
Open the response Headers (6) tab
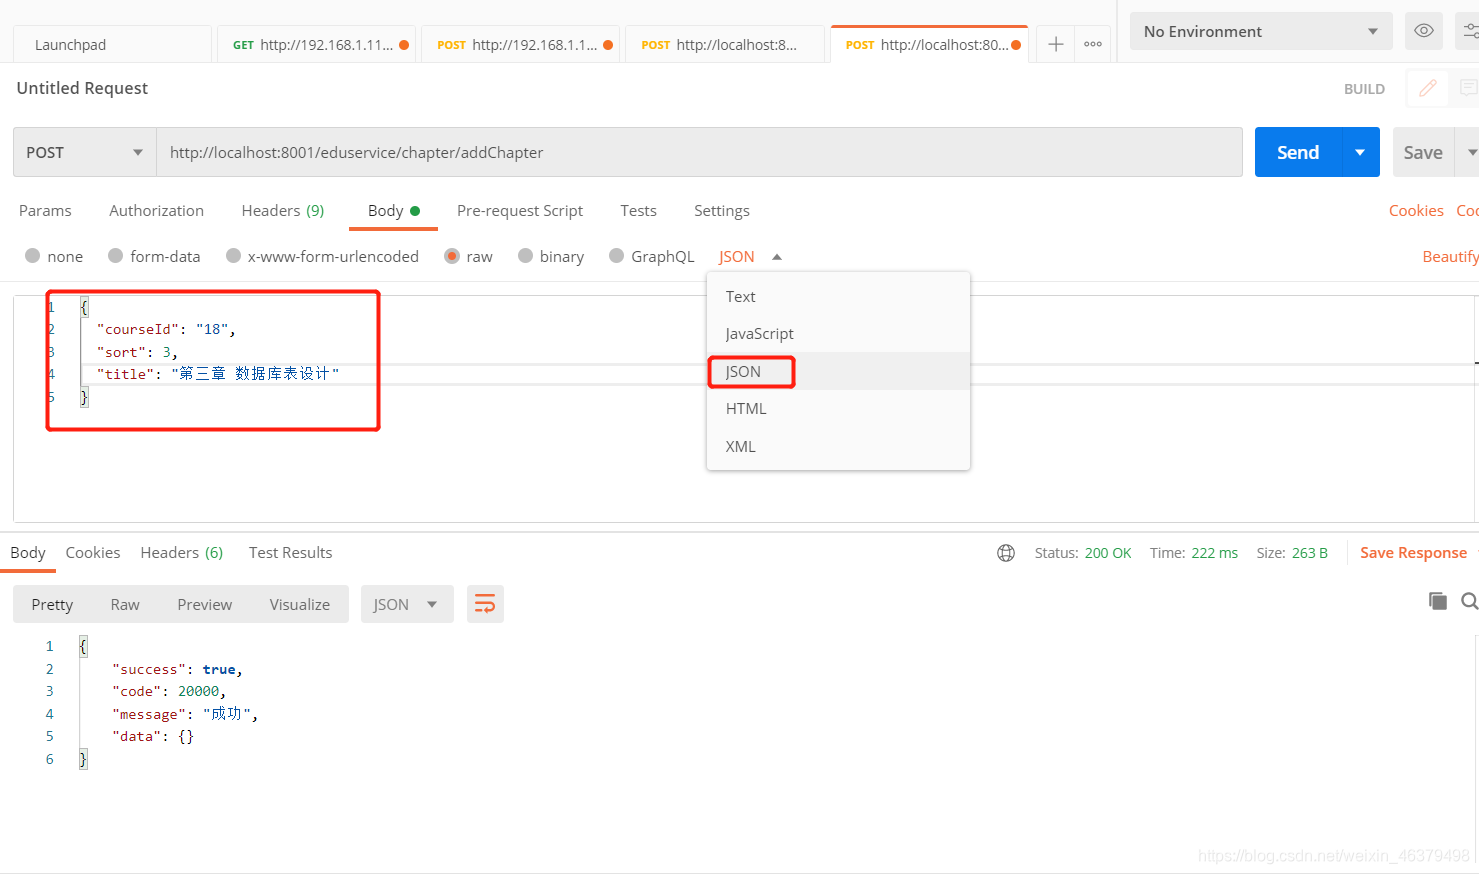pos(182,552)
